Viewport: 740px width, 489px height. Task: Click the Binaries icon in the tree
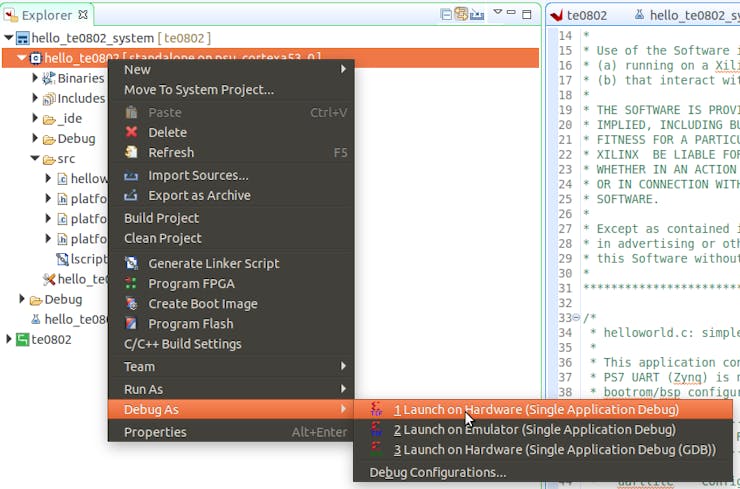(49, 78)
